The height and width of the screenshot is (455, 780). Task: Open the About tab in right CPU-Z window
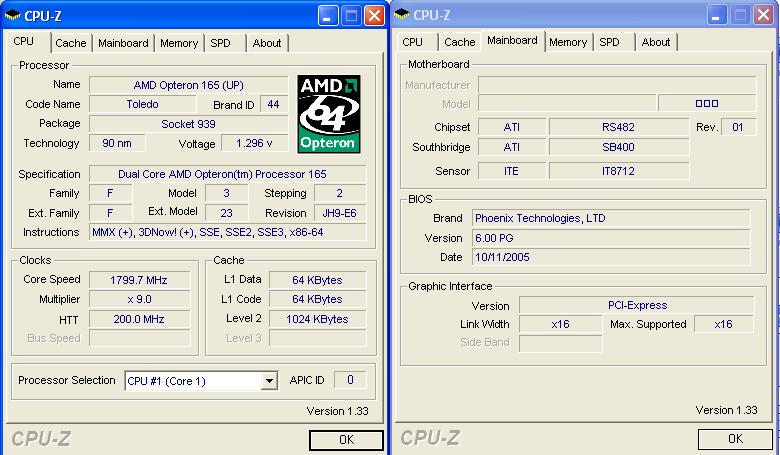(x=656, y=42)
